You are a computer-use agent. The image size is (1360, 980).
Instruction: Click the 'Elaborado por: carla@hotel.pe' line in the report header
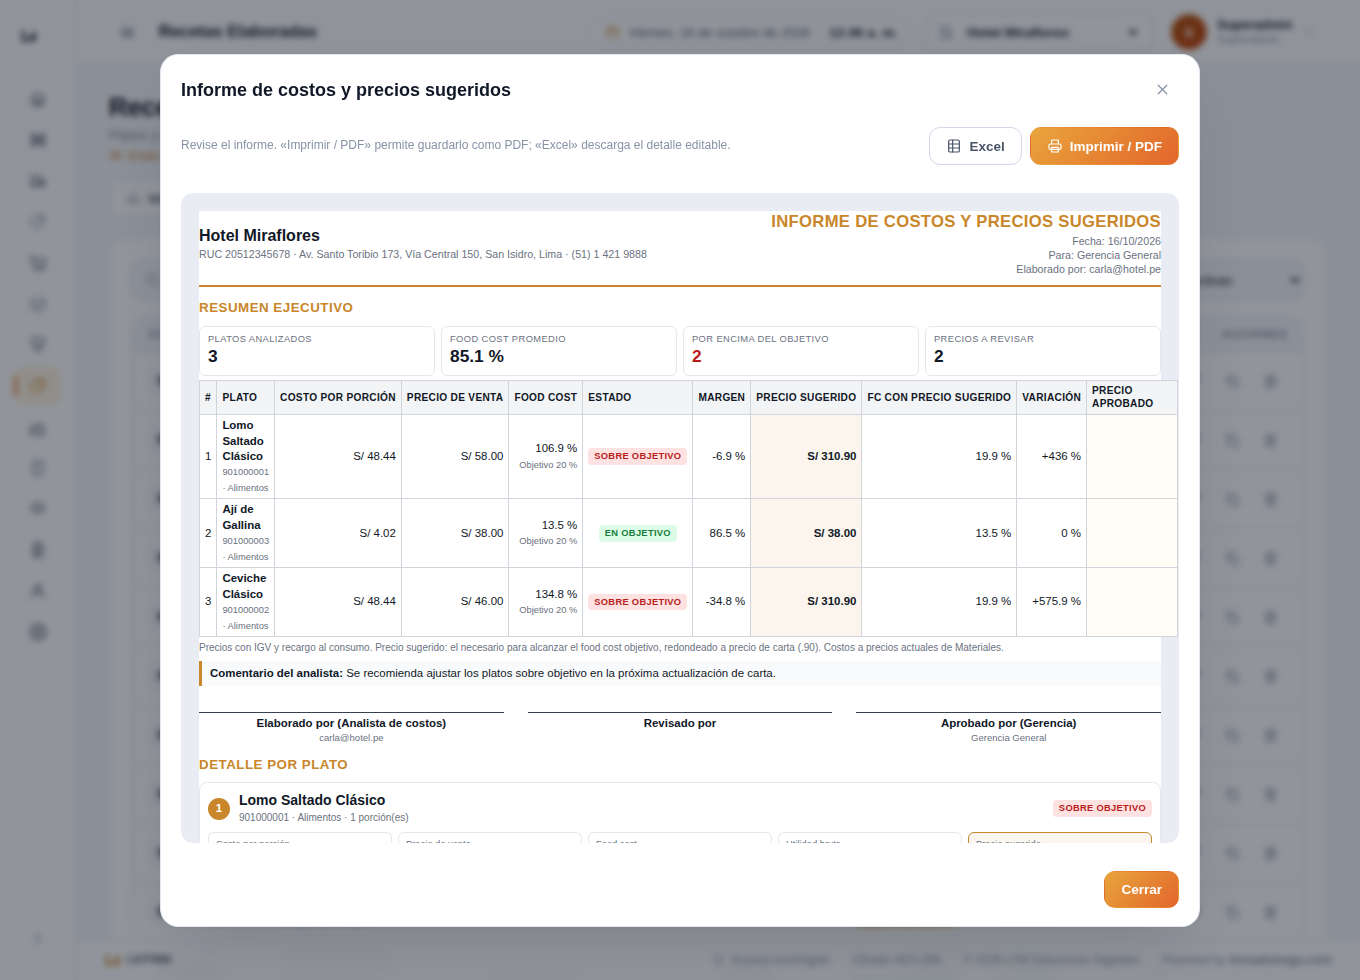click(1088, 269)
